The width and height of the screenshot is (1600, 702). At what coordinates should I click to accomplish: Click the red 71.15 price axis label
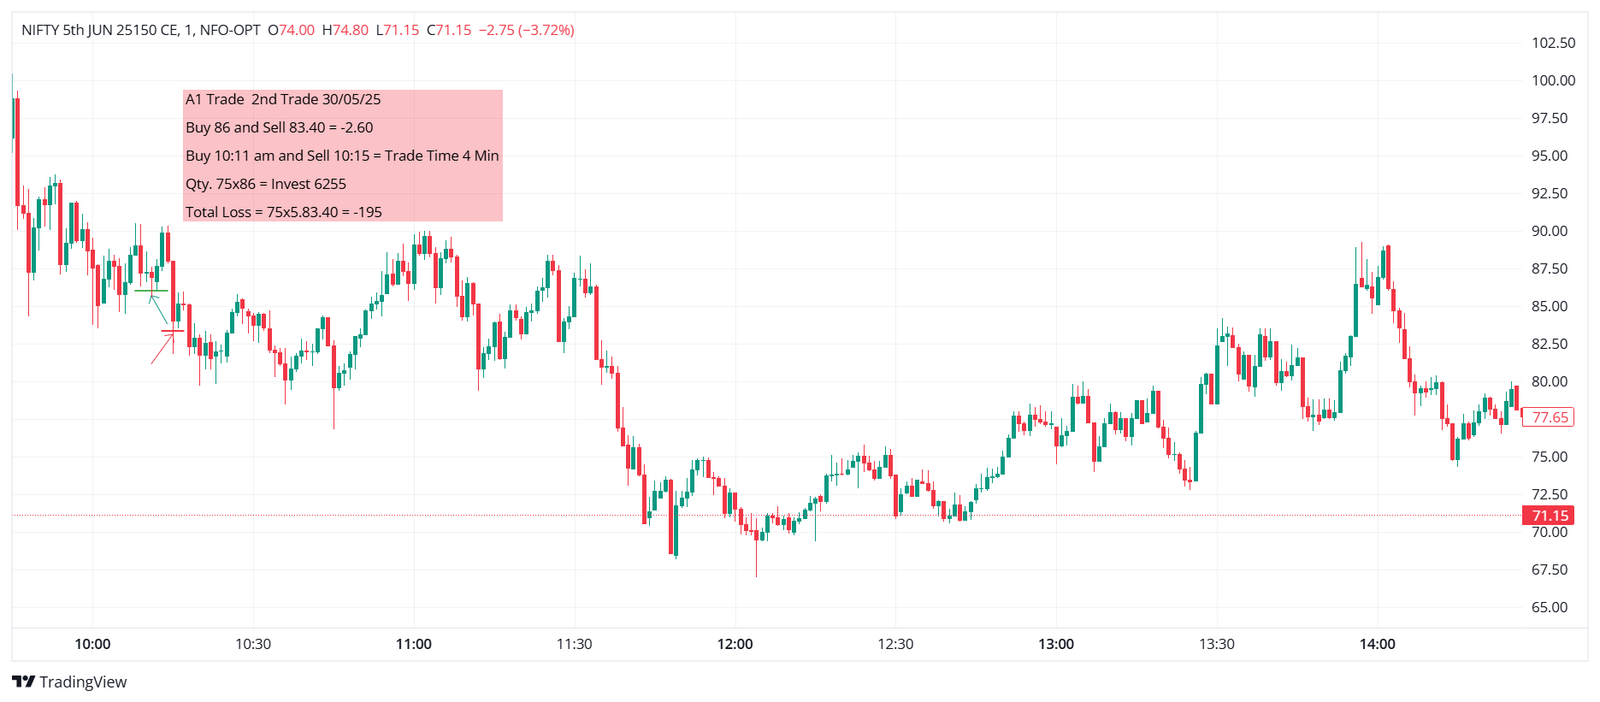(x=1547, y=516)
